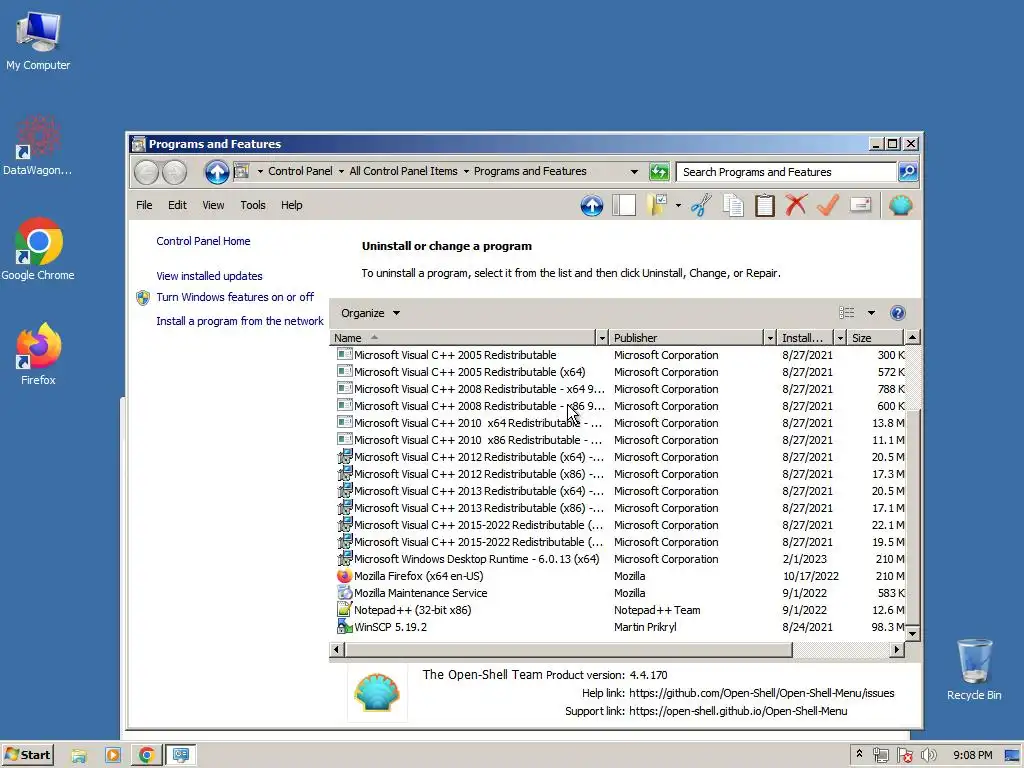Screen dimensions: 1024x768
Task: Click the change view icon
Action: pos(847,313)
